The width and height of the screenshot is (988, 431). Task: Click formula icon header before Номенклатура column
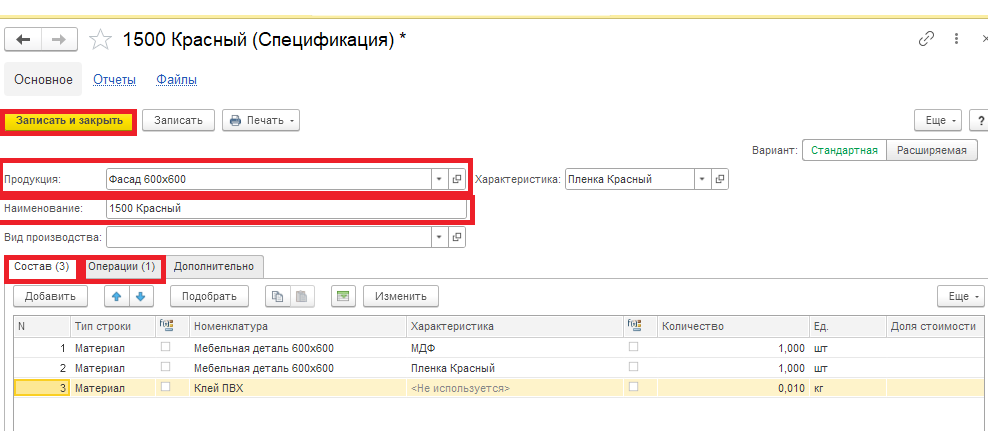[167, 325]
